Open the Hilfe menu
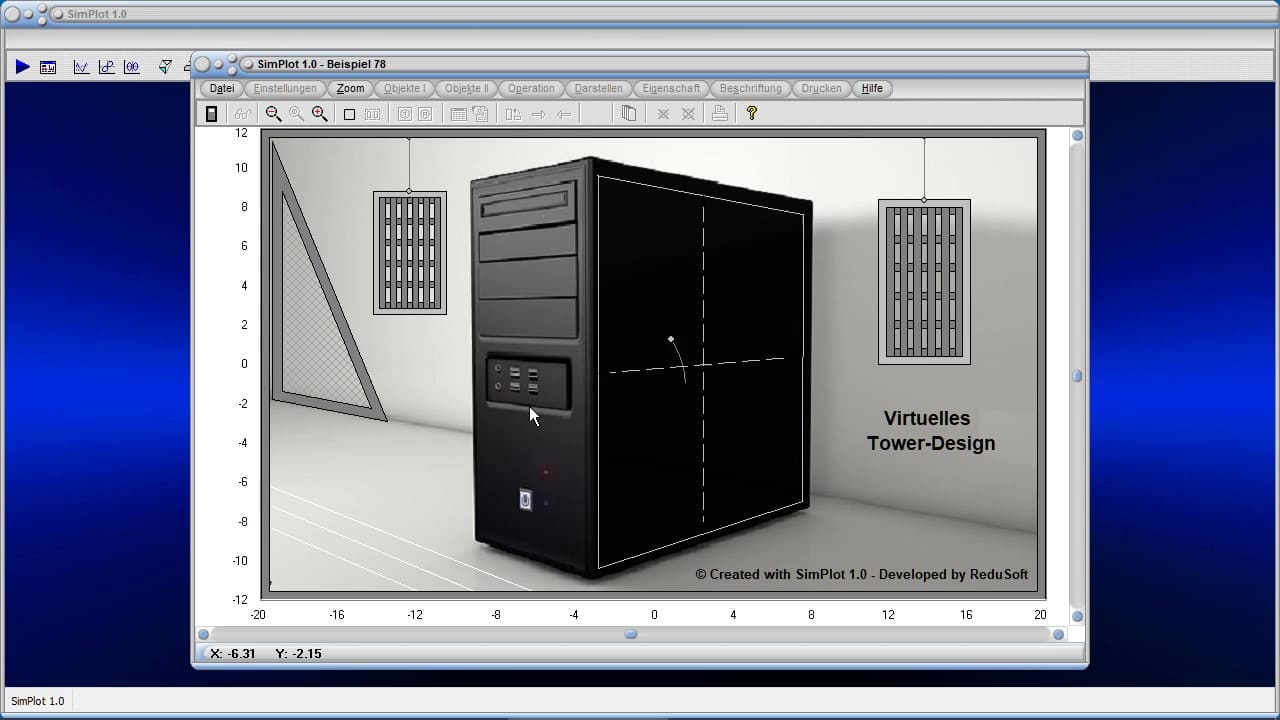The height and width of the screenshot is (720, 1280). pyautogui.click(x=872, y=88)
